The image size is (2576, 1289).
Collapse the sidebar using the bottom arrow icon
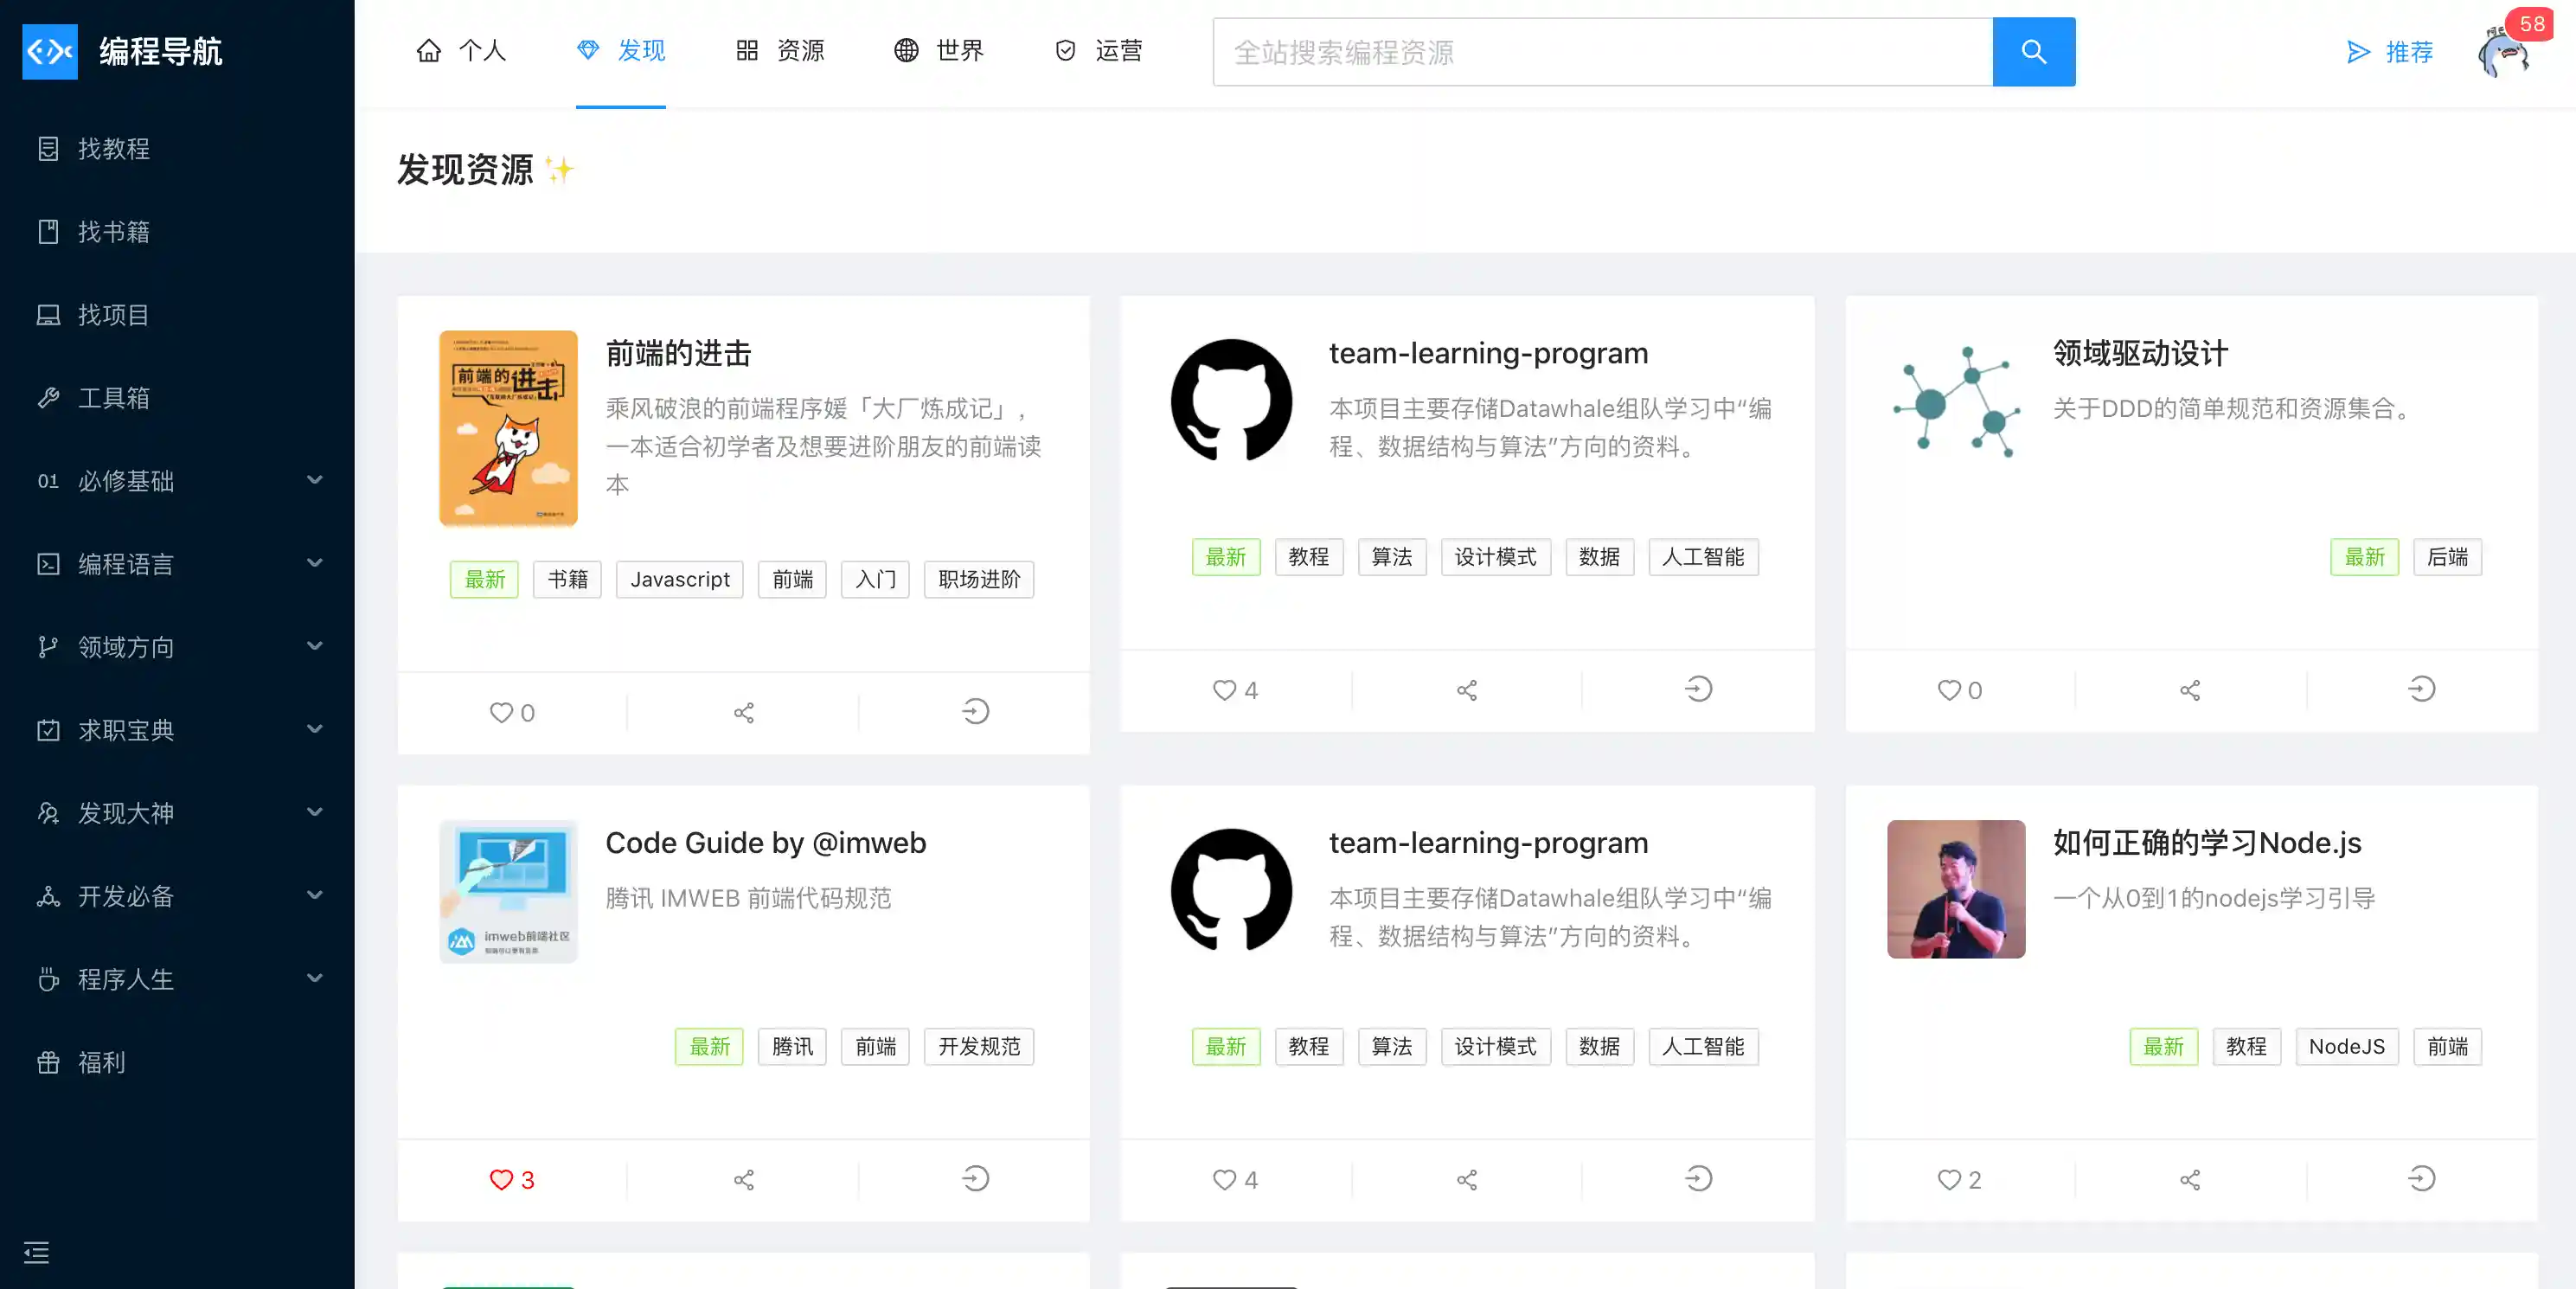point(36,1253)
